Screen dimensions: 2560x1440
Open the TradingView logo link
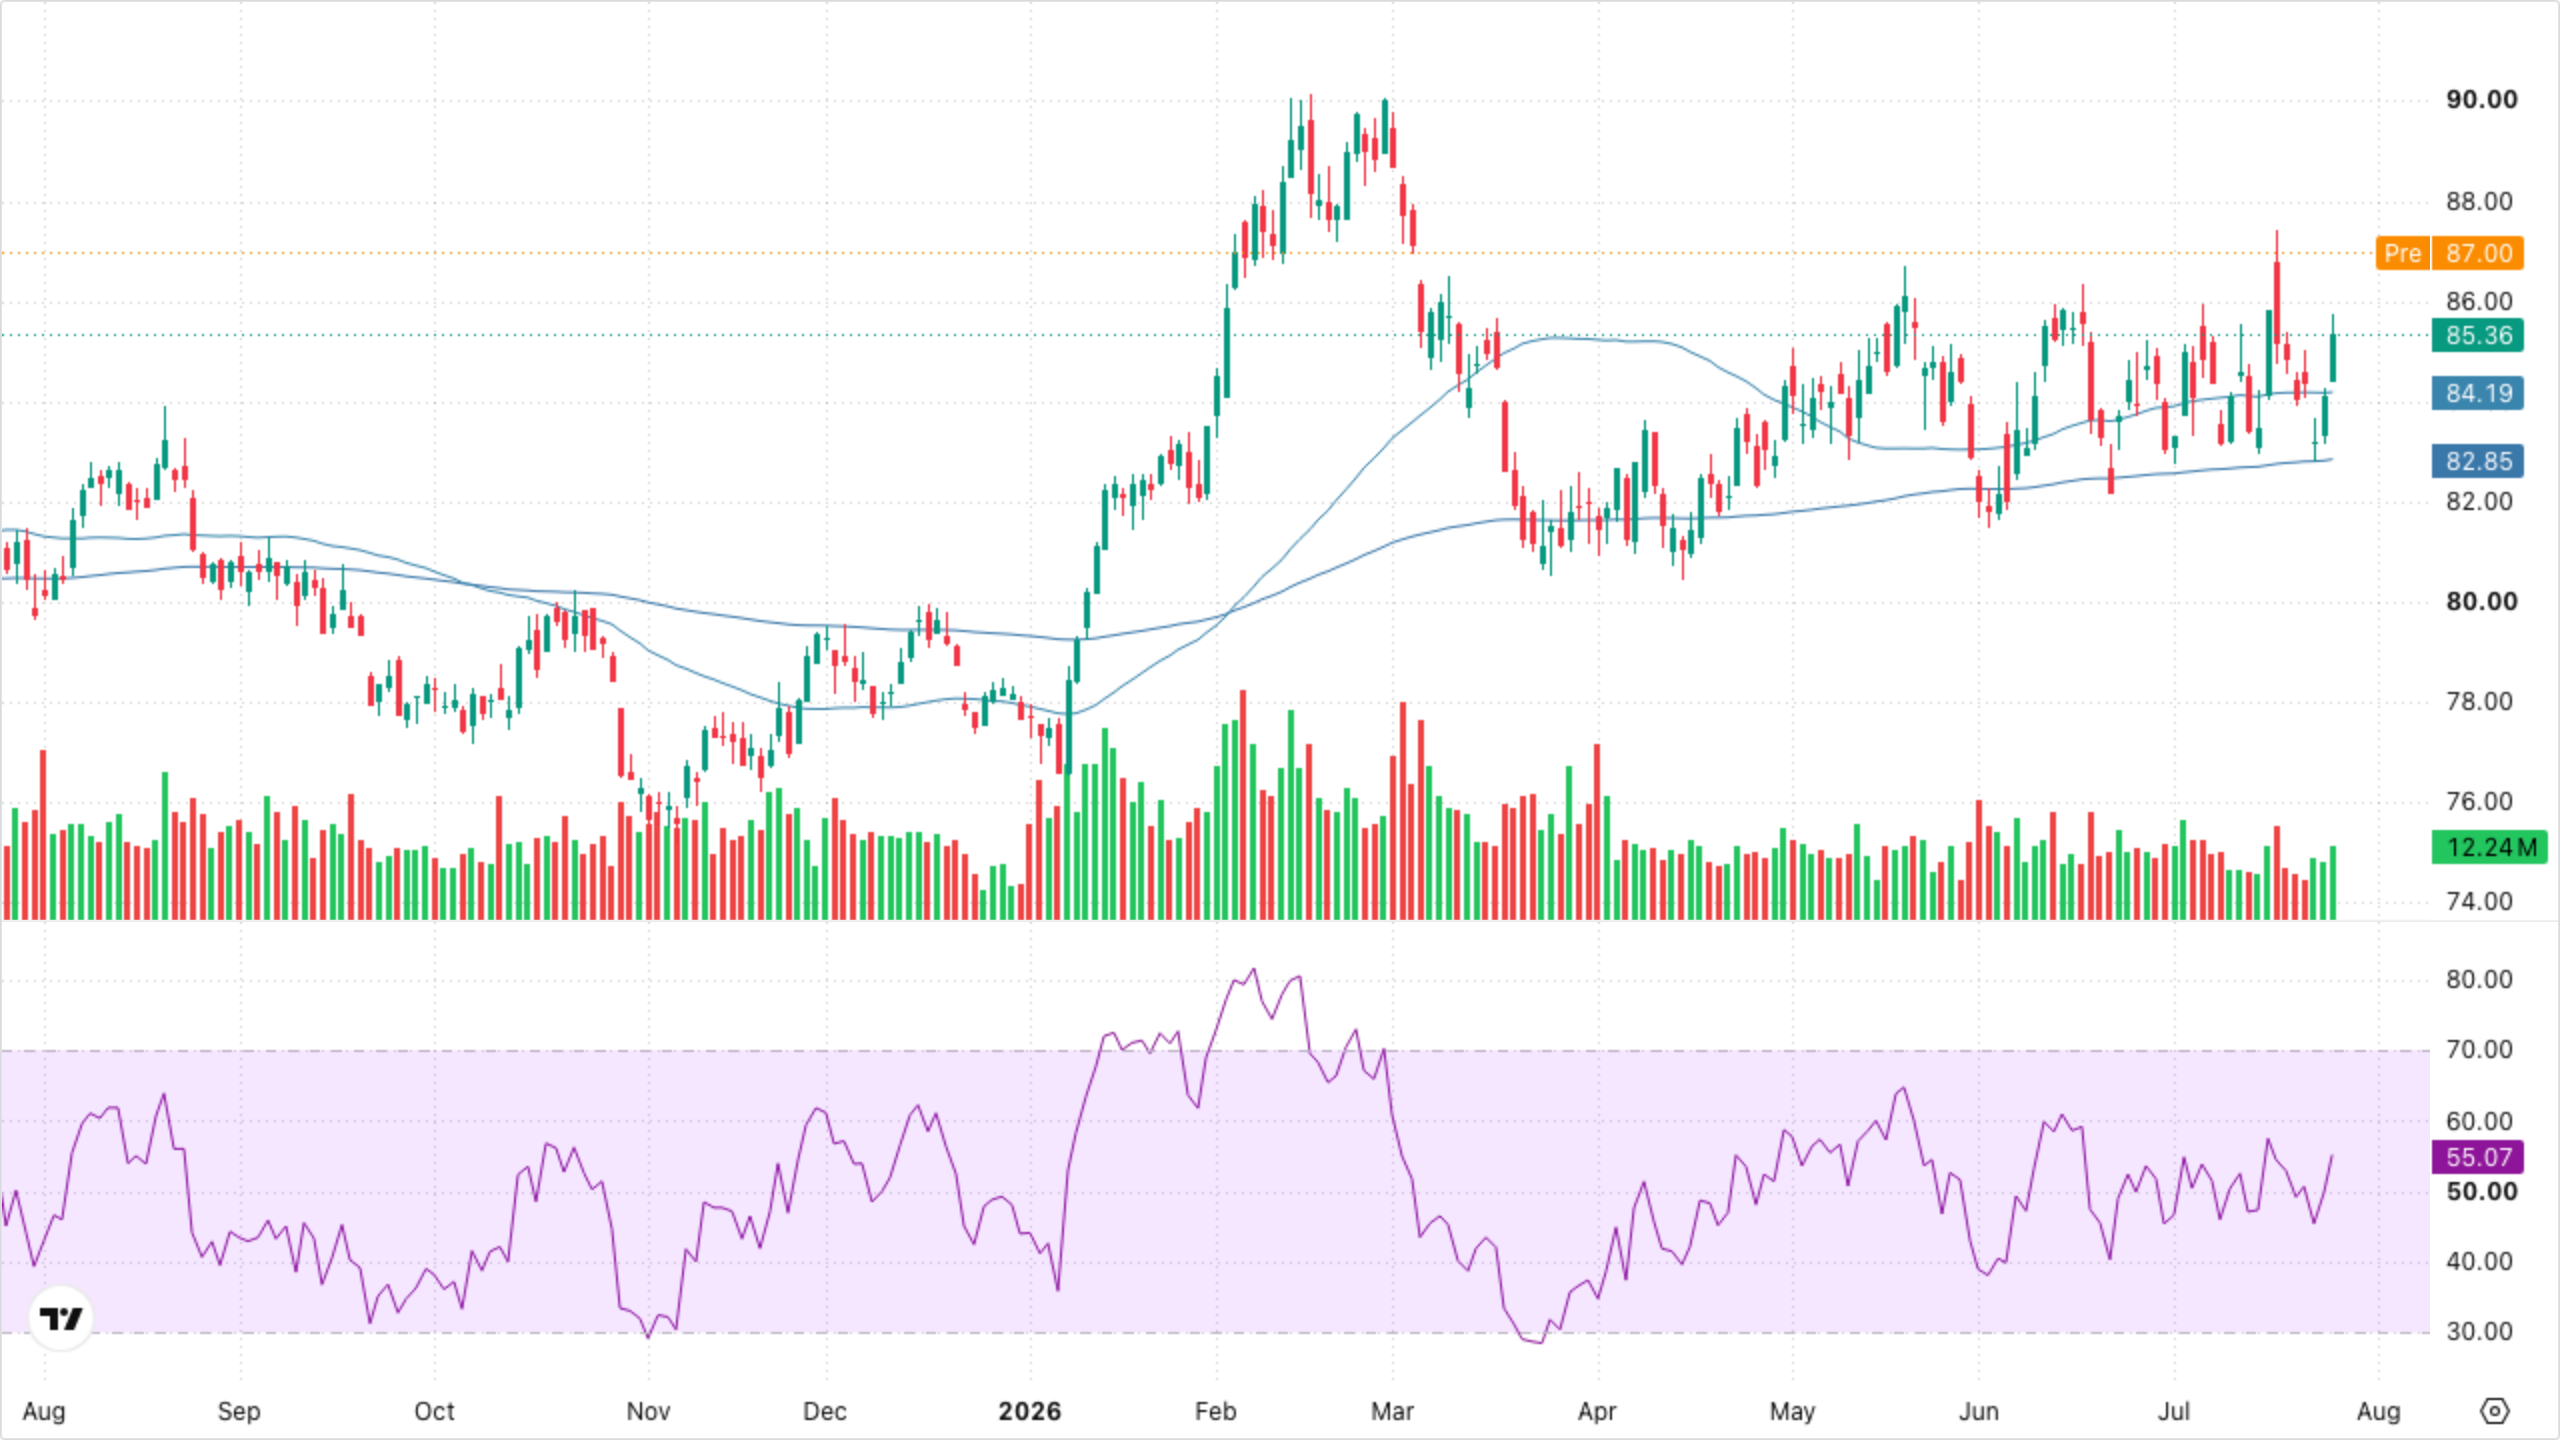(x=61, y=1318)
